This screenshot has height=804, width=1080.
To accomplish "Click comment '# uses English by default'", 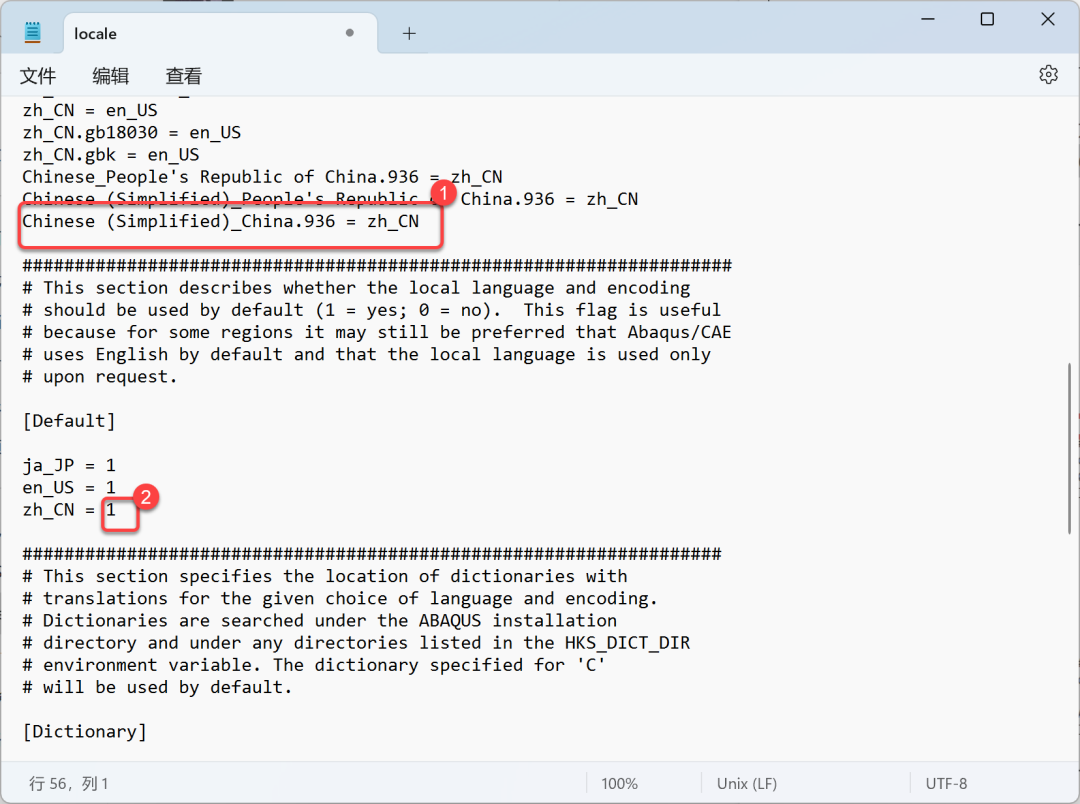I will (x=366, y=354).
